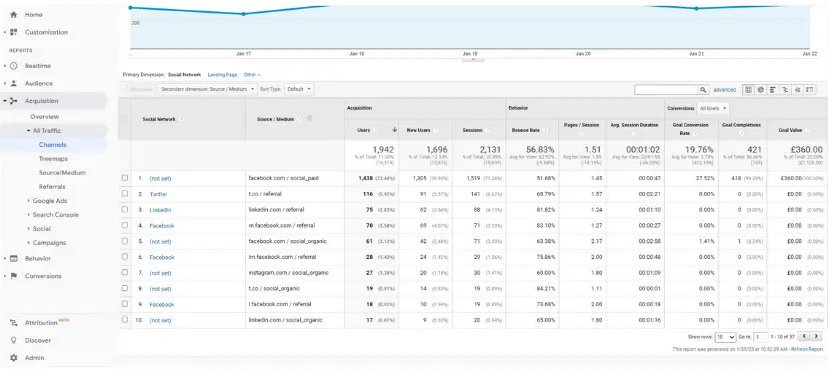Click the Acquisition branching icon
Screen dimensions: 828x382
point(14,101)
